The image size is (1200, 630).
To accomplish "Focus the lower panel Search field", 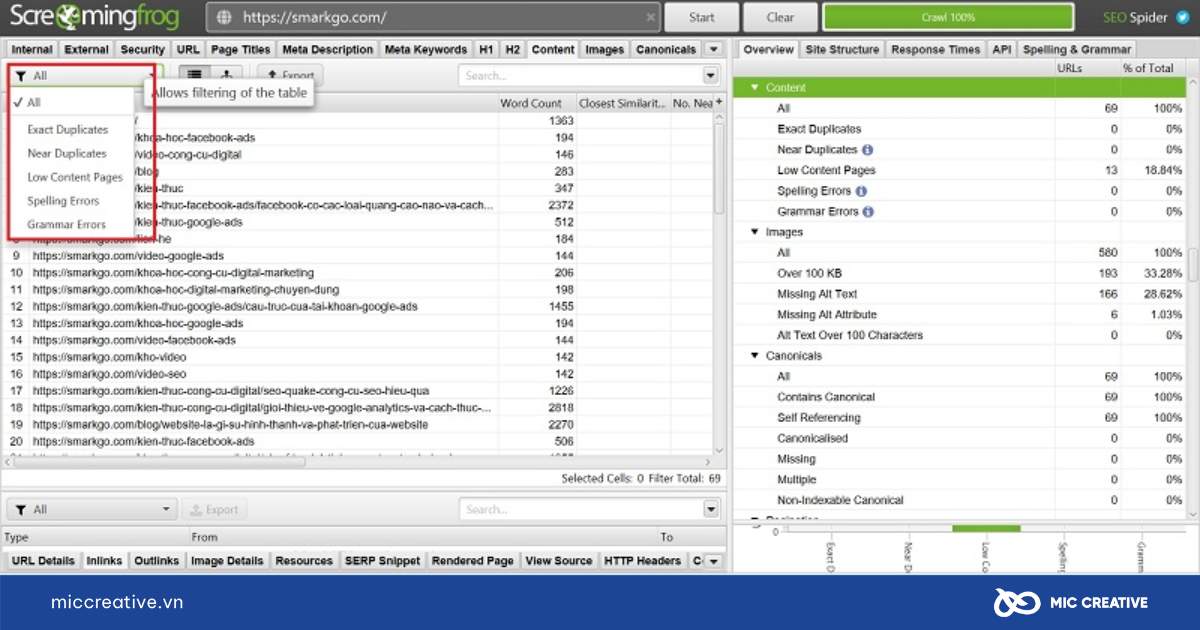I will (580, 509).
